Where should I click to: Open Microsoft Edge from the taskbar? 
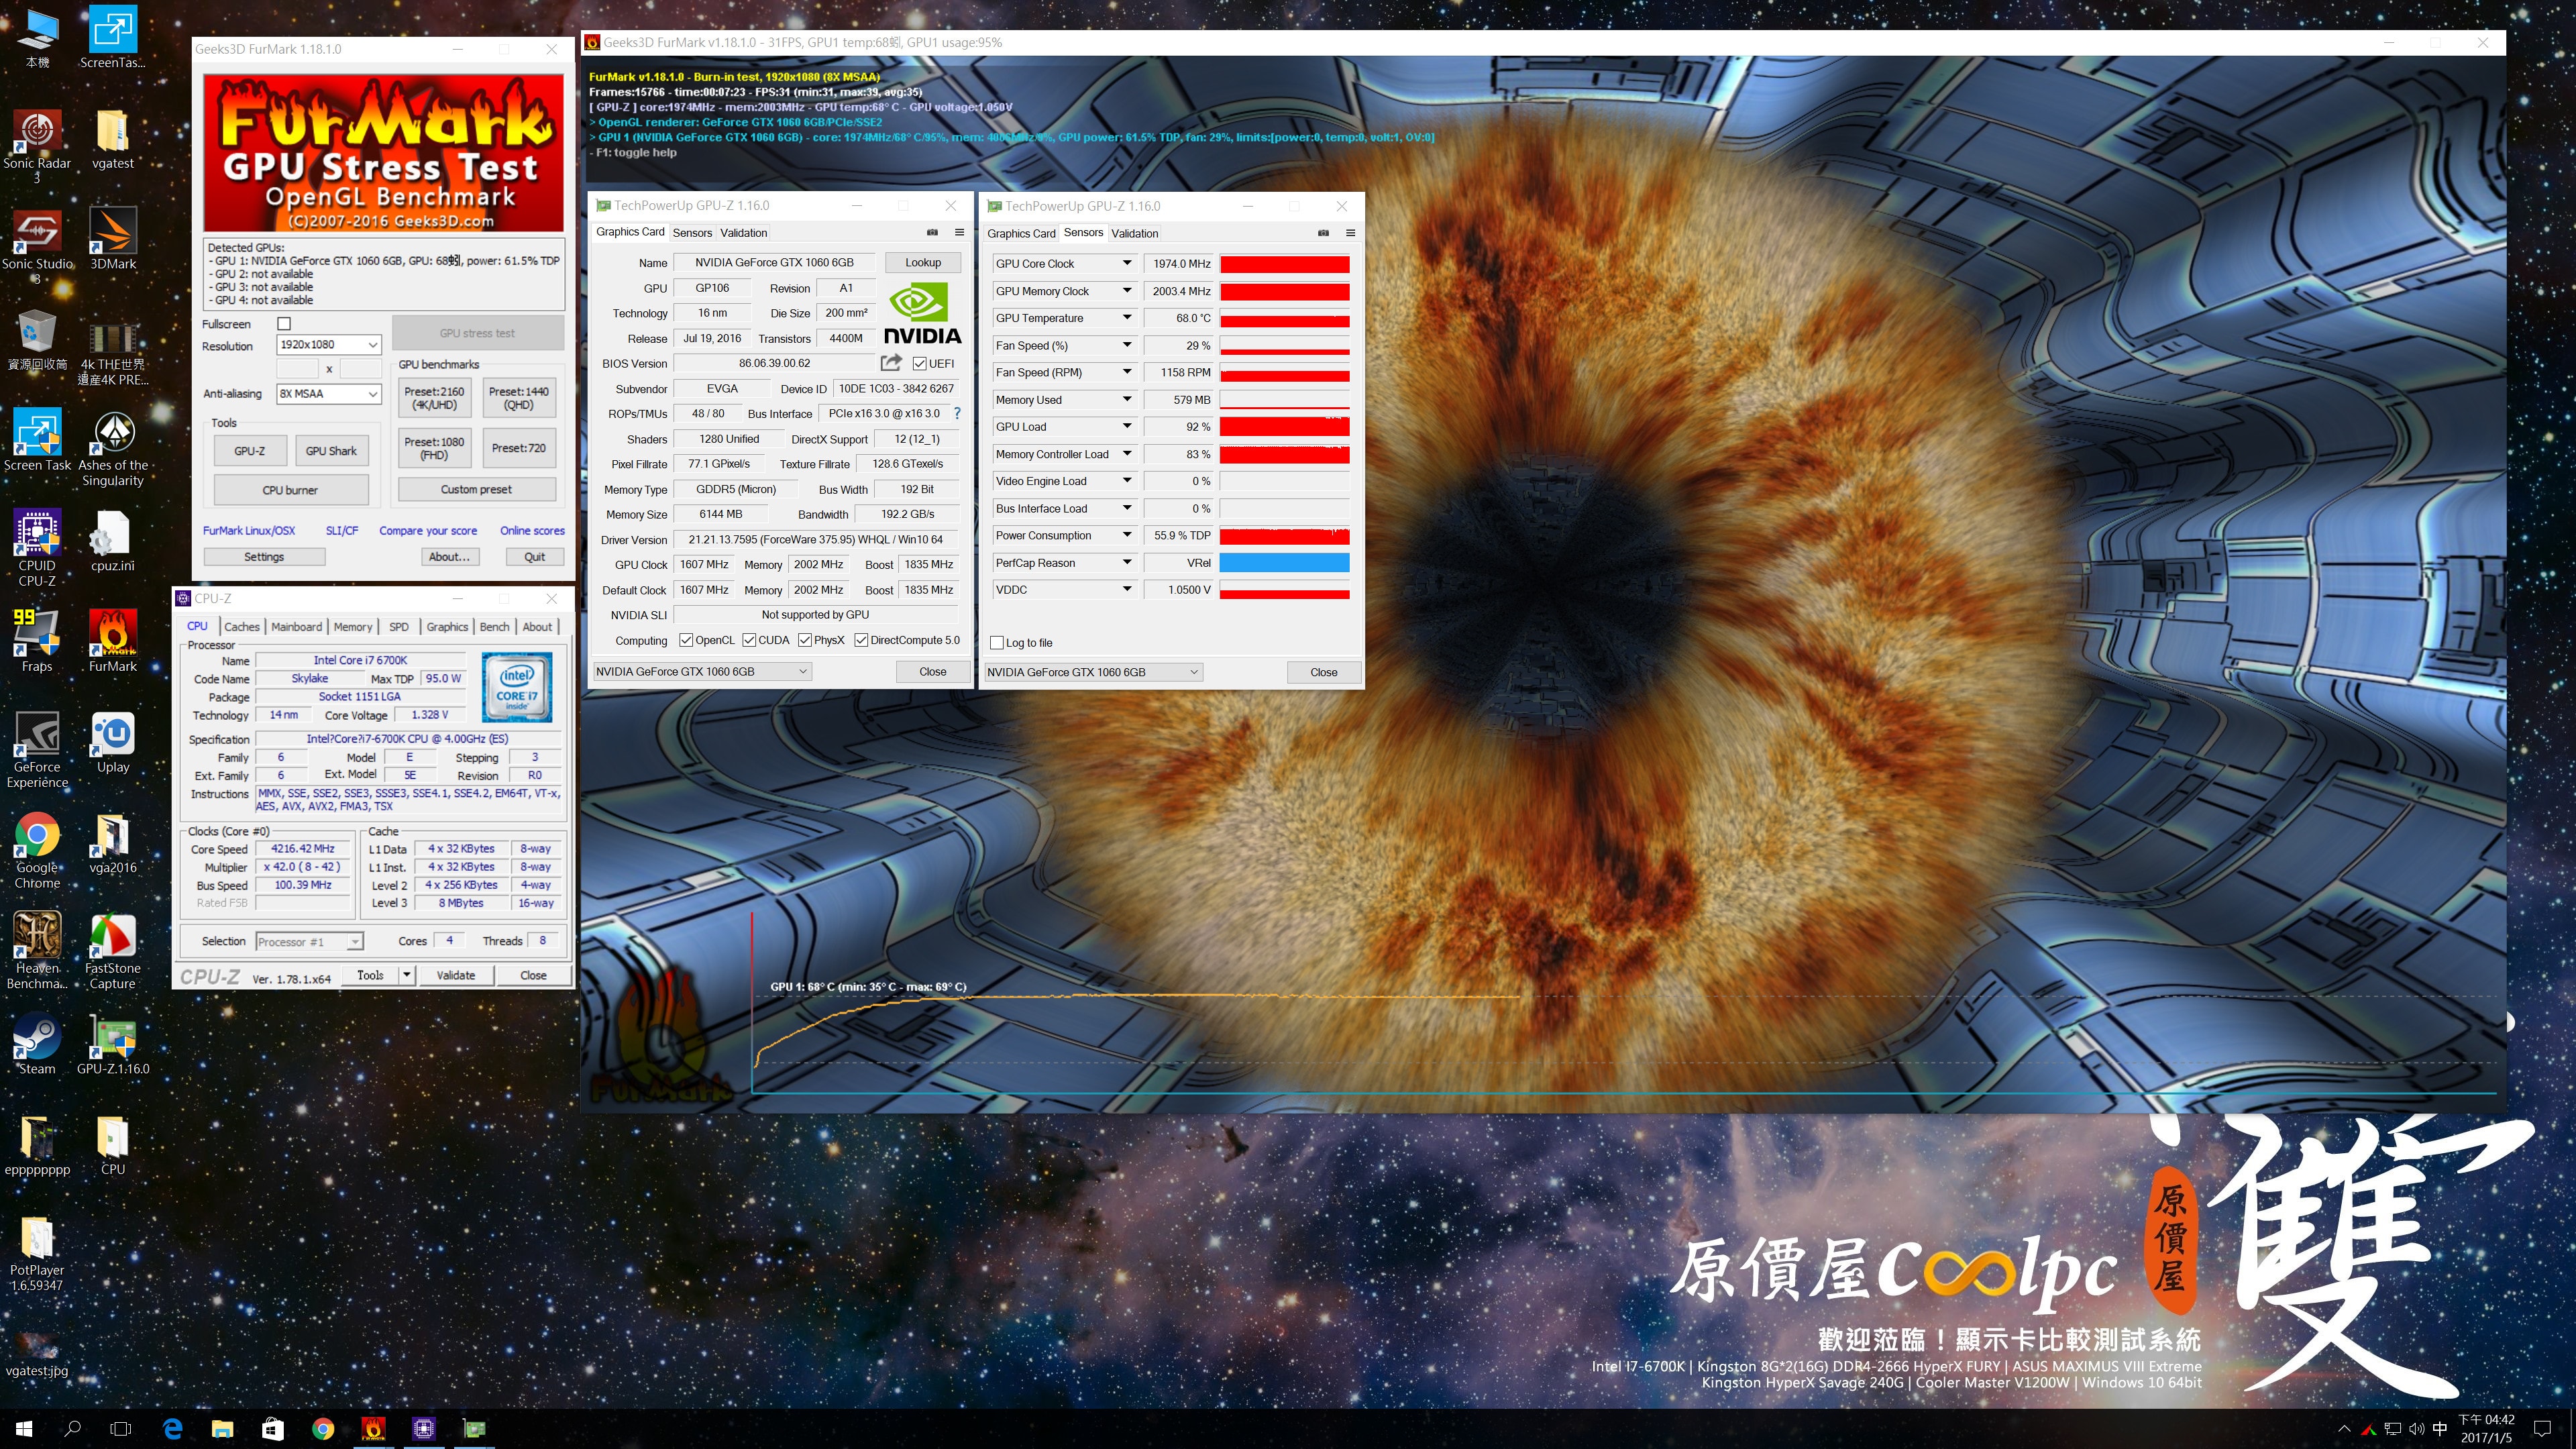172,1429
